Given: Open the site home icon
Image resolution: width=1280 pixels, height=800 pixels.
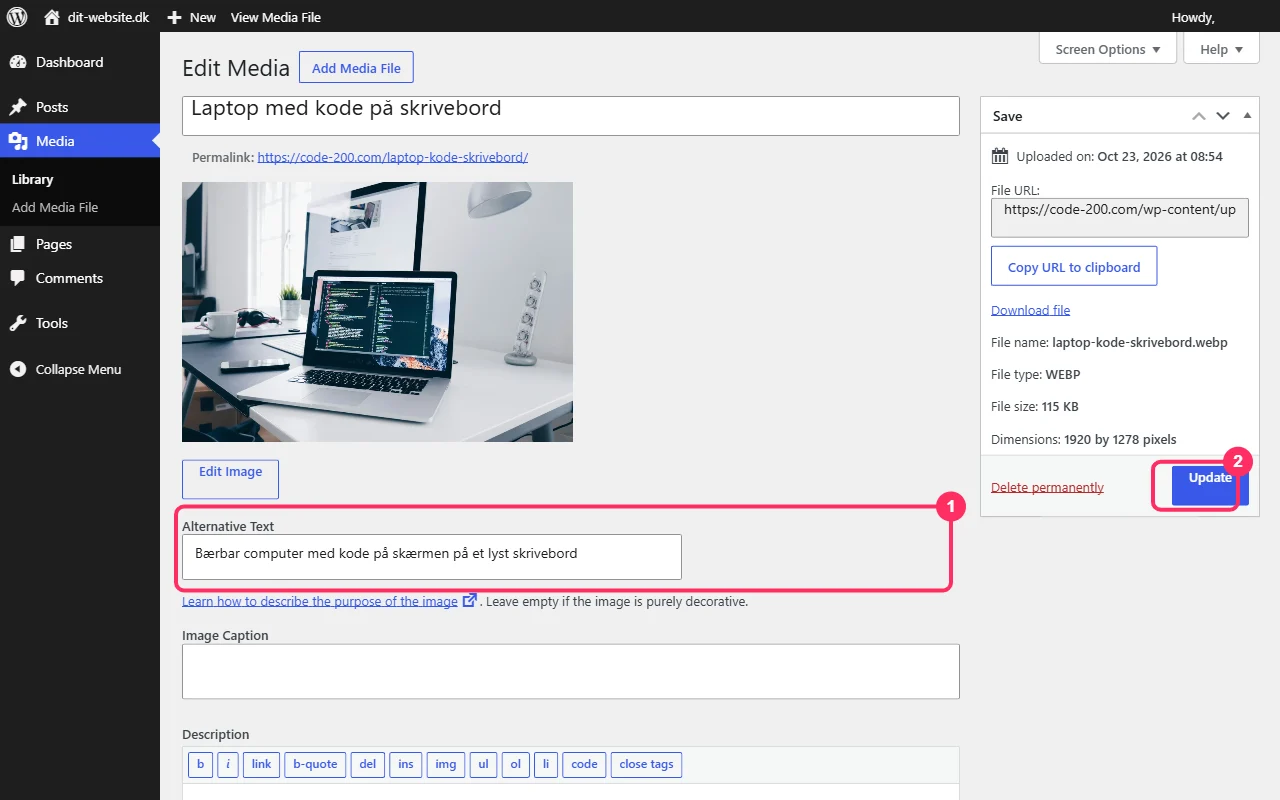Looking at the screenshot, I should click(52, 17).
